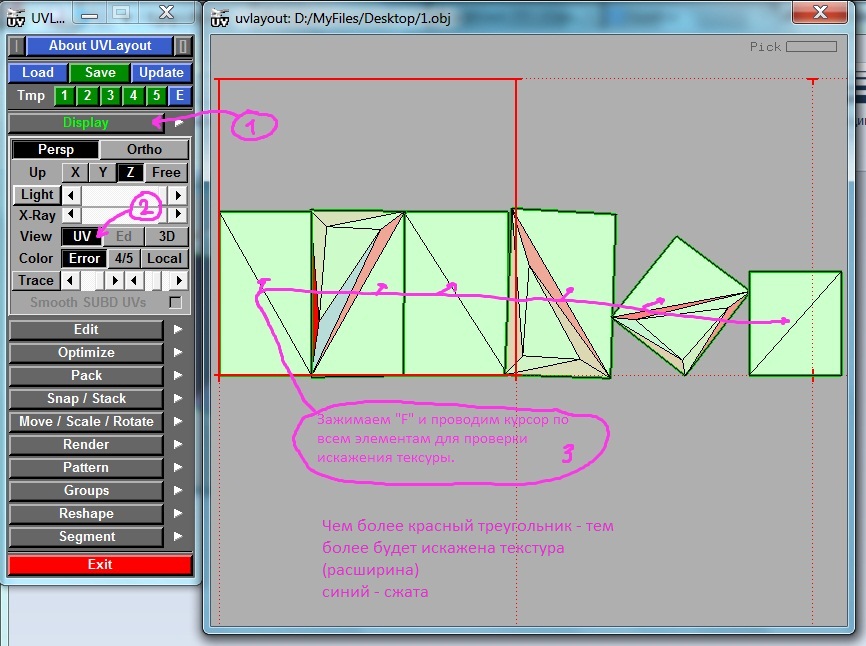866x646 pixels.
Task: Click the Tmp slot 1 button
Action: tap(65, 96)
